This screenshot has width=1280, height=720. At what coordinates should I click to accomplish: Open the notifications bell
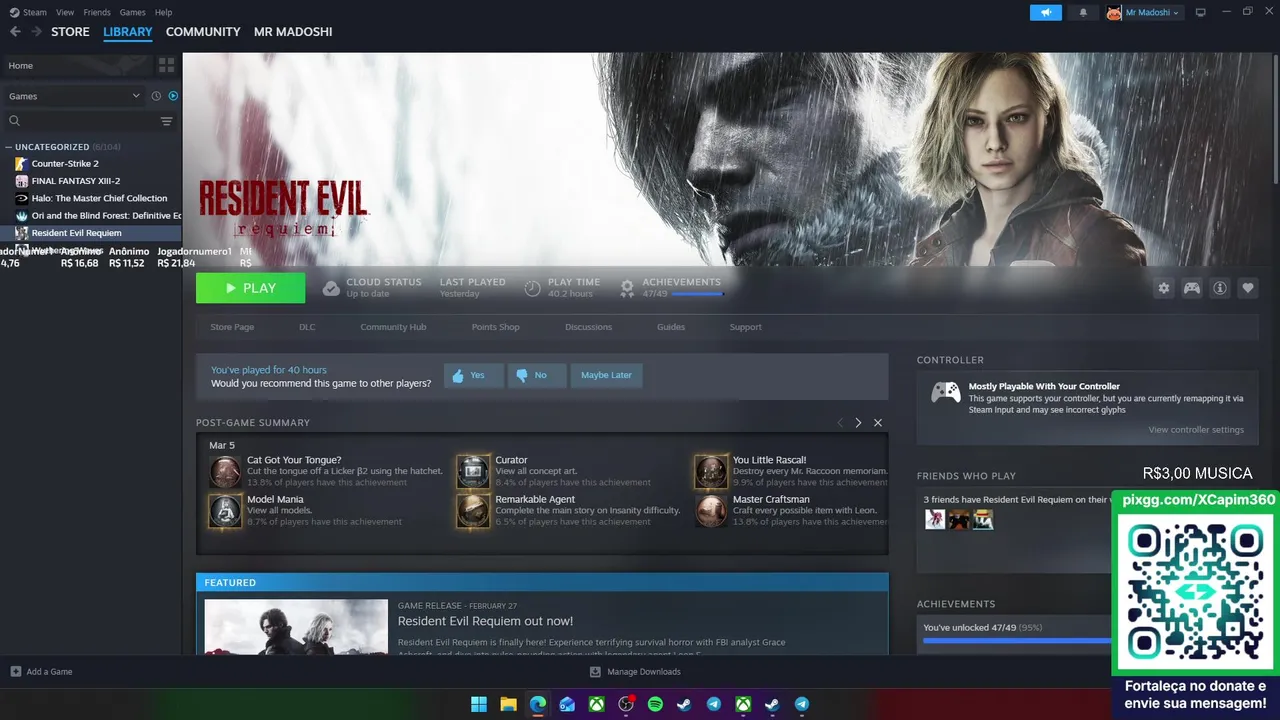1083,12
